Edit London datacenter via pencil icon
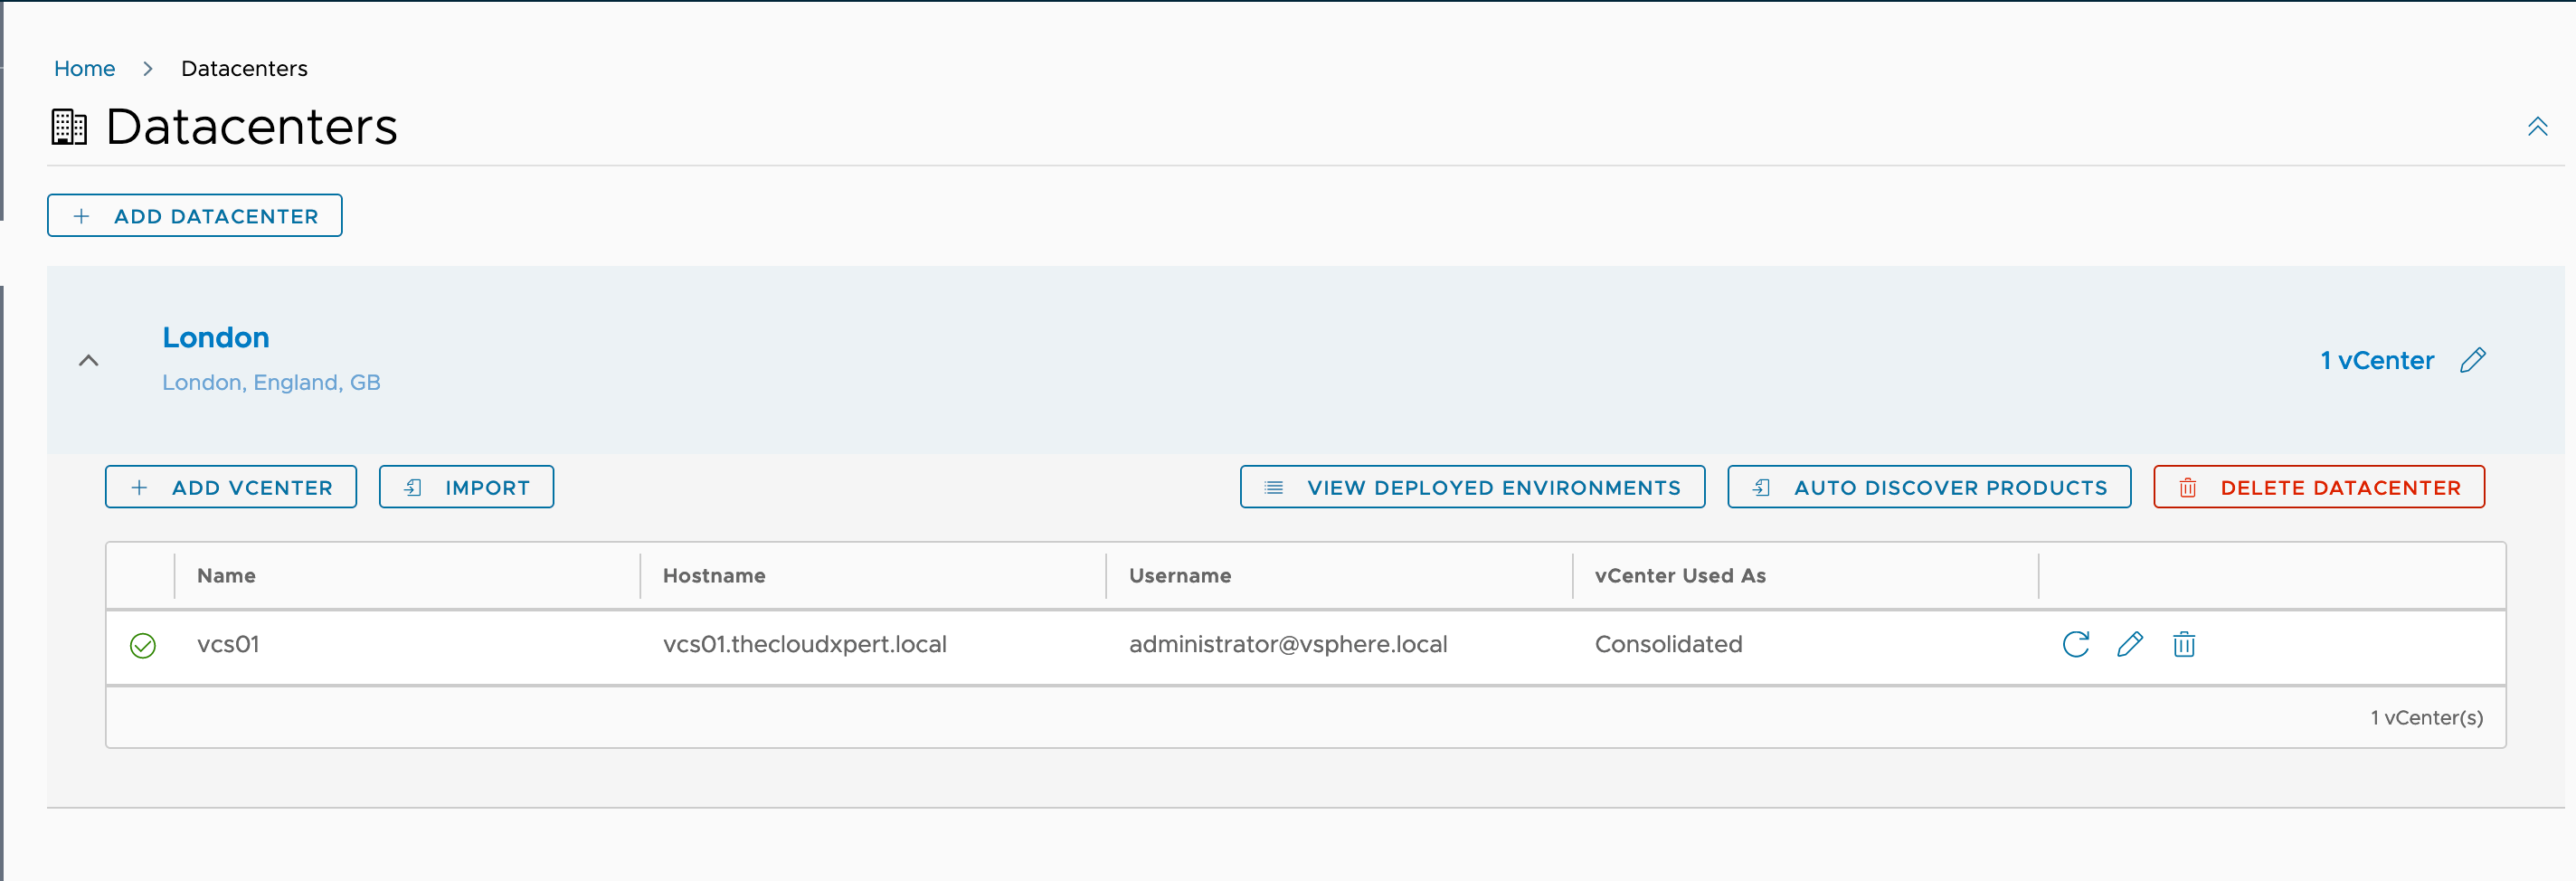Screen dimensions: 2576x881 point(2472,360)
